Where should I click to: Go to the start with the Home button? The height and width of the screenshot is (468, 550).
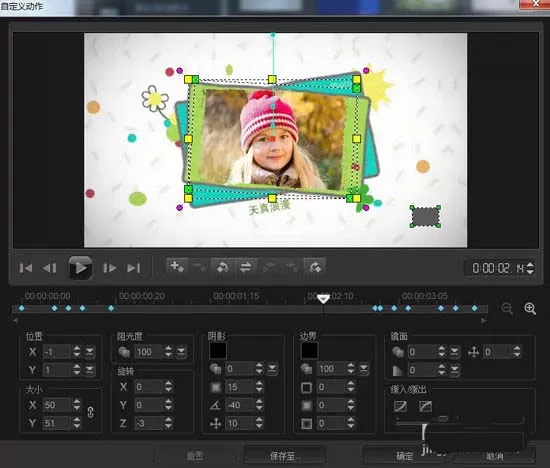point(26,268)
